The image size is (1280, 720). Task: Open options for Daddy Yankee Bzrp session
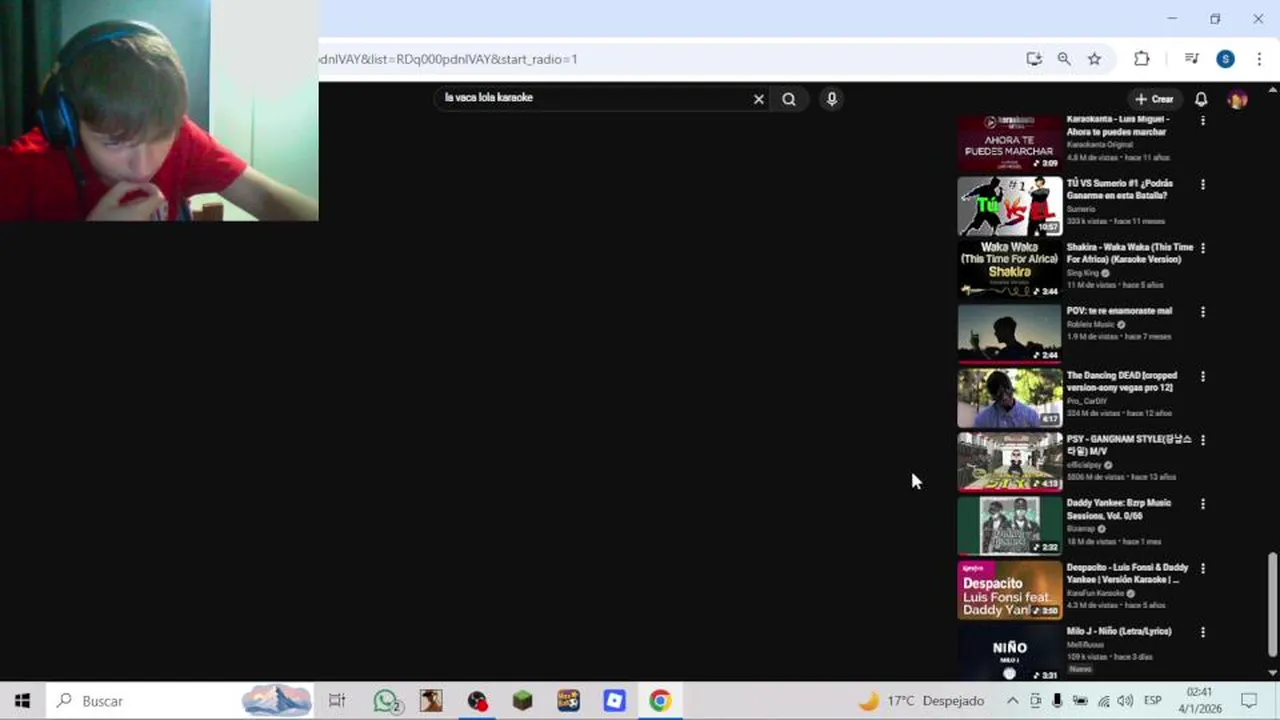[1202, 504]
